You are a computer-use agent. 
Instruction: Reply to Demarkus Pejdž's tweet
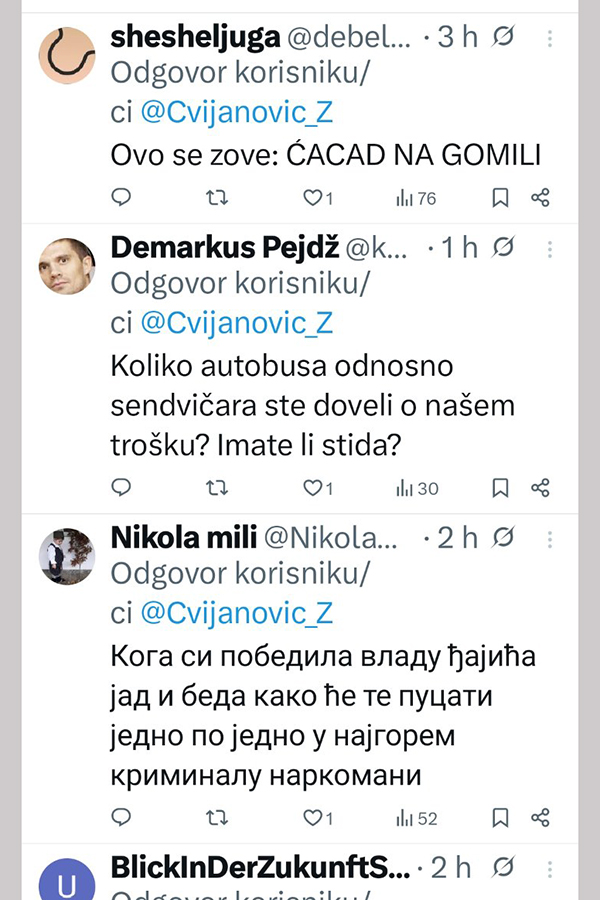point(121,487)
